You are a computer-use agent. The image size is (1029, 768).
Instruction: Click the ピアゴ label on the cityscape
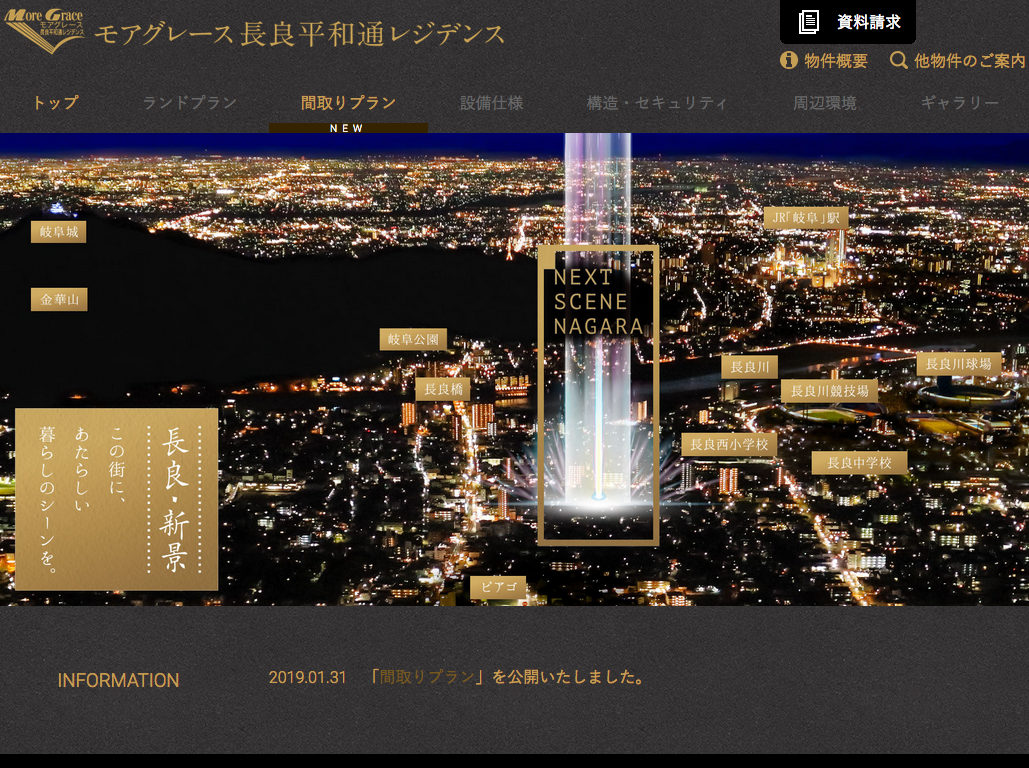pyautogui.click(x=498, y=587)
